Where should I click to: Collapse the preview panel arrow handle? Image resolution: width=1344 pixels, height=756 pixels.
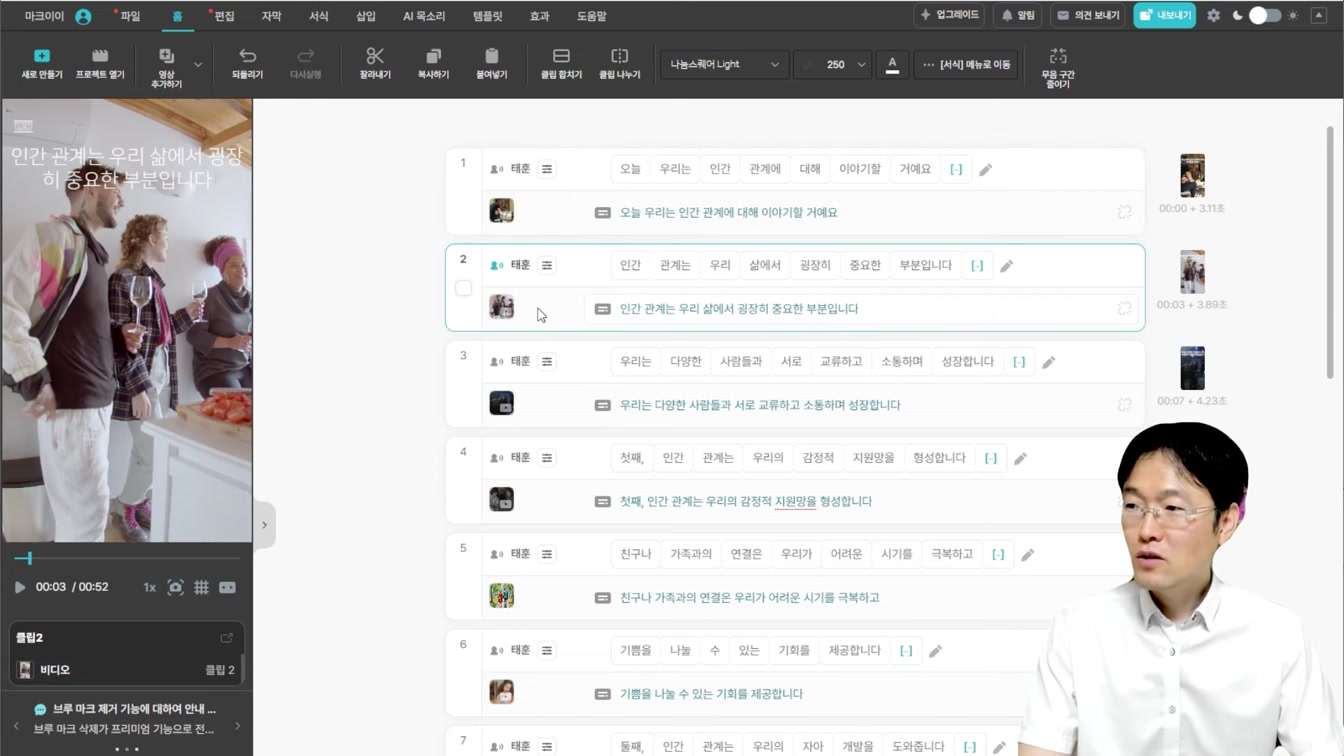(x=264, y=525)
